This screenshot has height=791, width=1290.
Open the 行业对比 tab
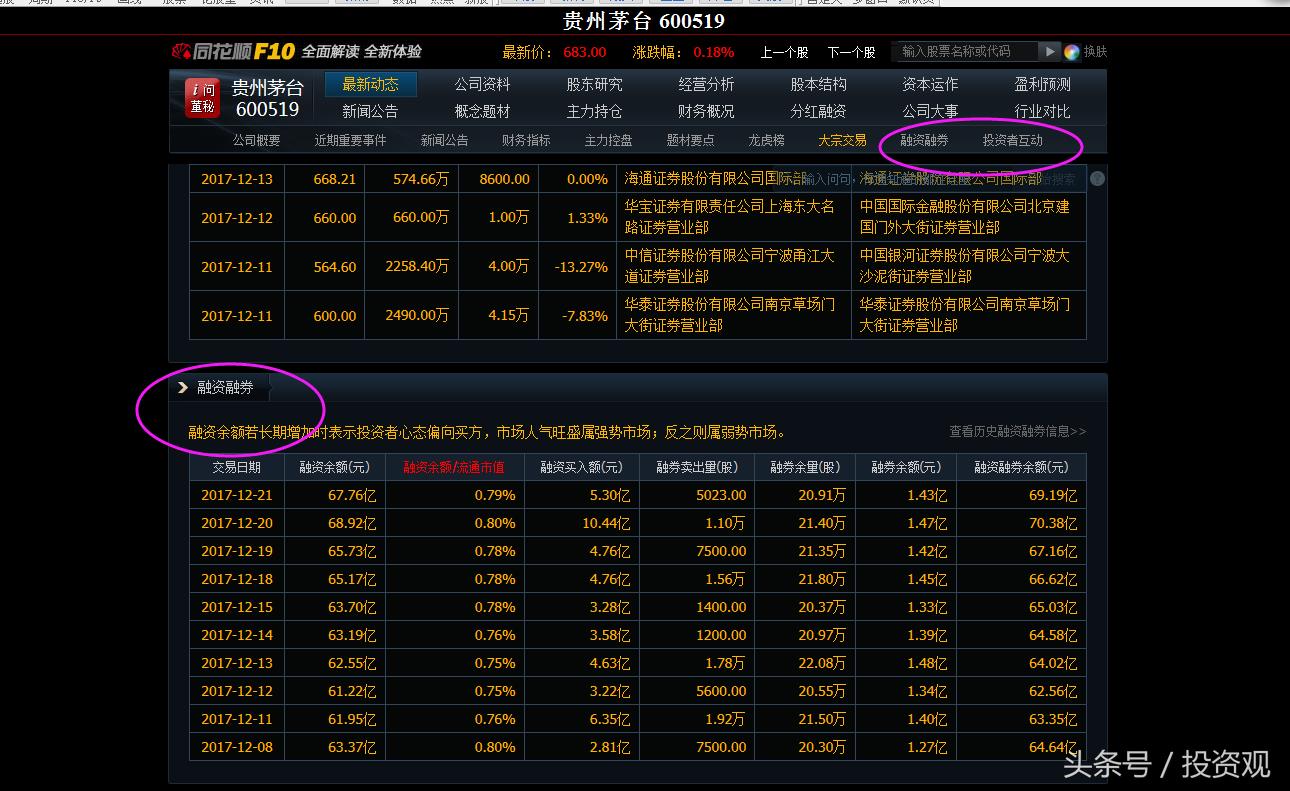click(1042, 111)
